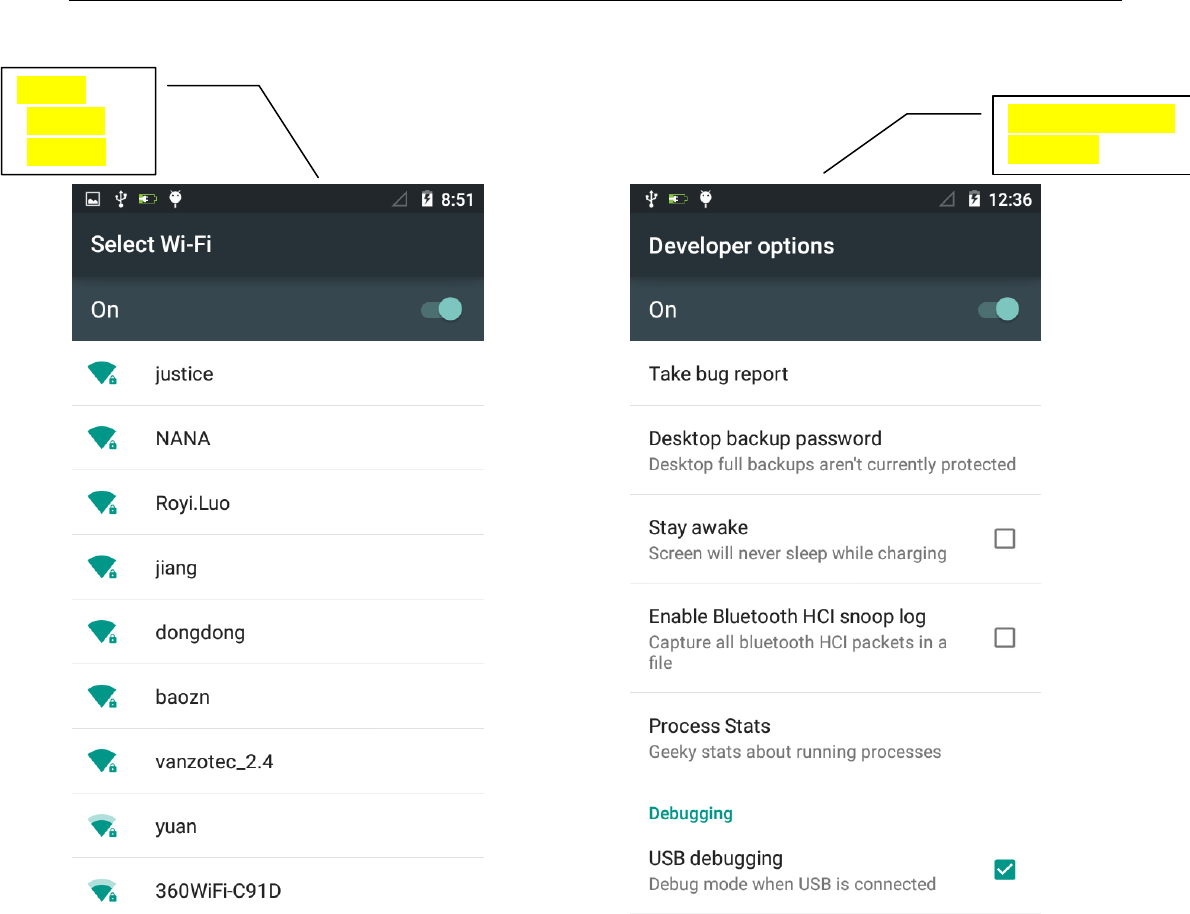Tap the Android debug icon in Developer options status bar
Screen dimensions: 1190x914
click(x=705, y=199)
